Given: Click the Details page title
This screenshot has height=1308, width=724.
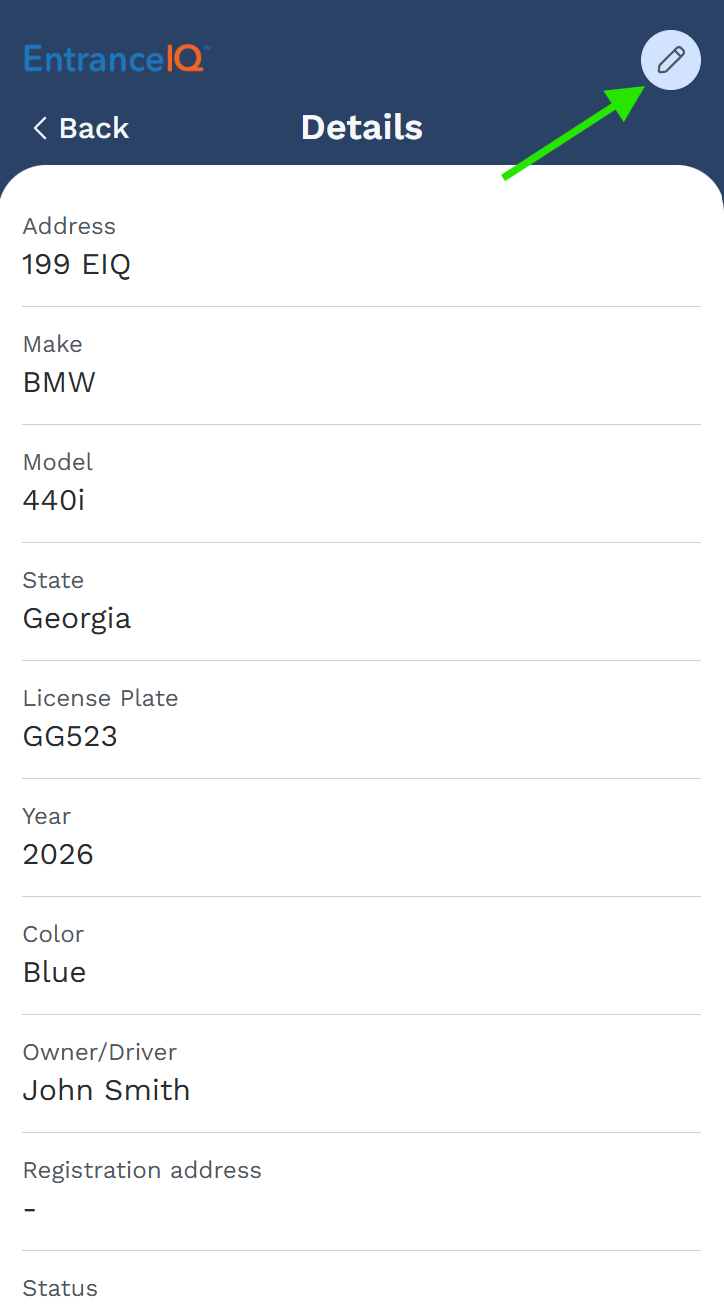Looking at the screenshot, I should coord(361,127).
